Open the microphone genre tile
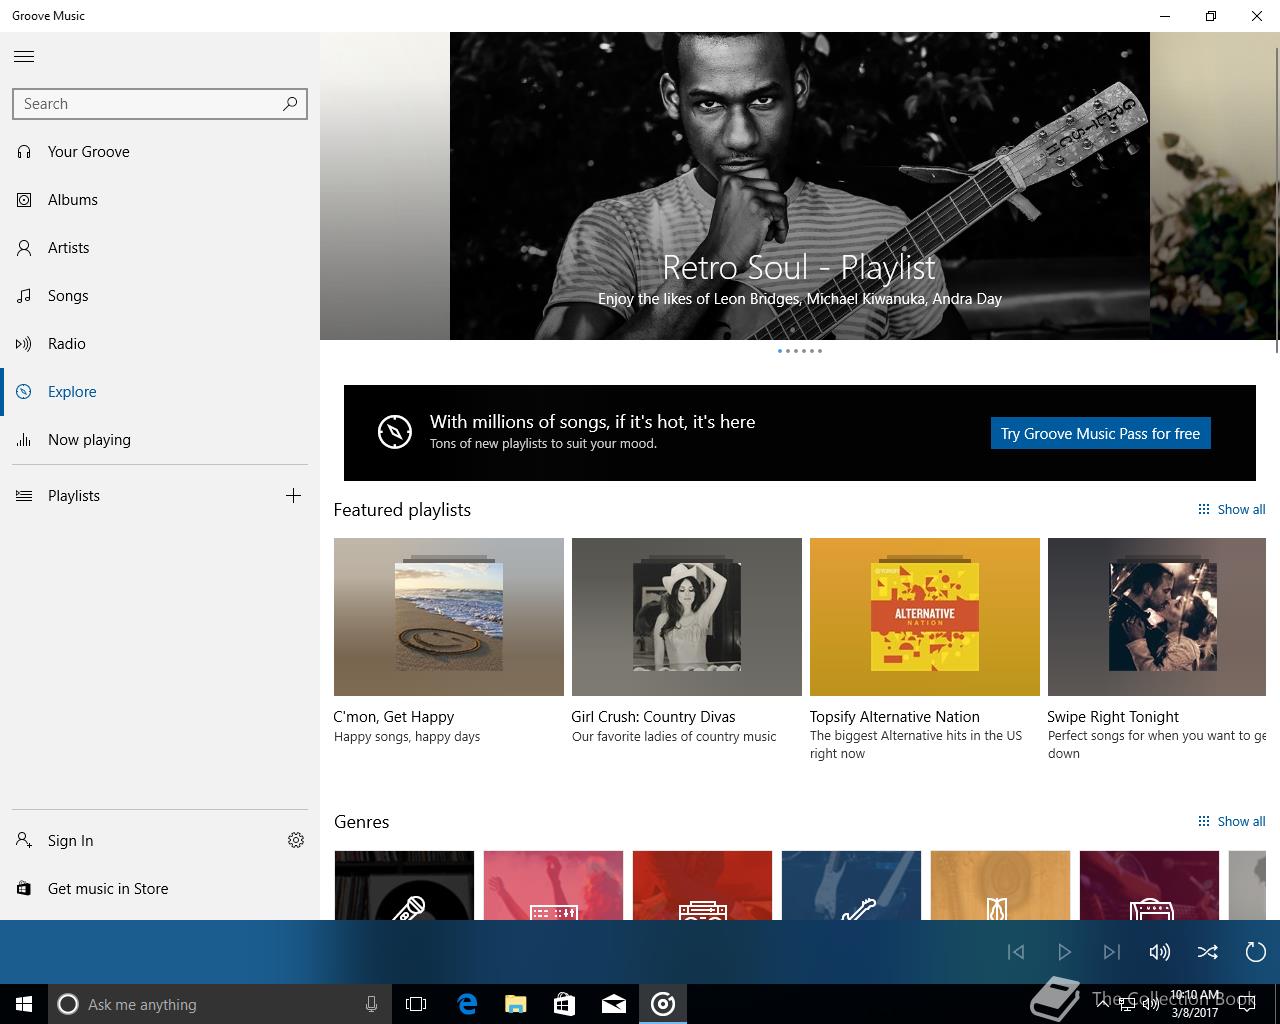Viewport: 1280px width, 1024px height. pyautogui.click(x=404, y=885)
